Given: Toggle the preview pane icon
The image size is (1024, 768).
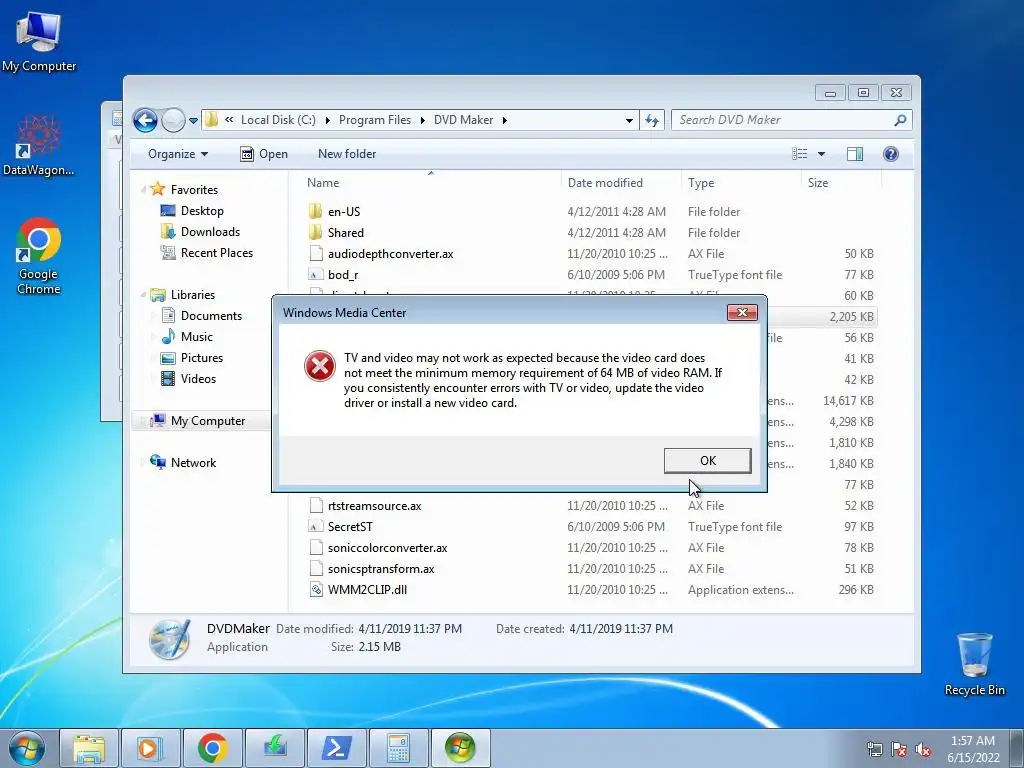Looking at the screenshot, I should coord(854,154).
